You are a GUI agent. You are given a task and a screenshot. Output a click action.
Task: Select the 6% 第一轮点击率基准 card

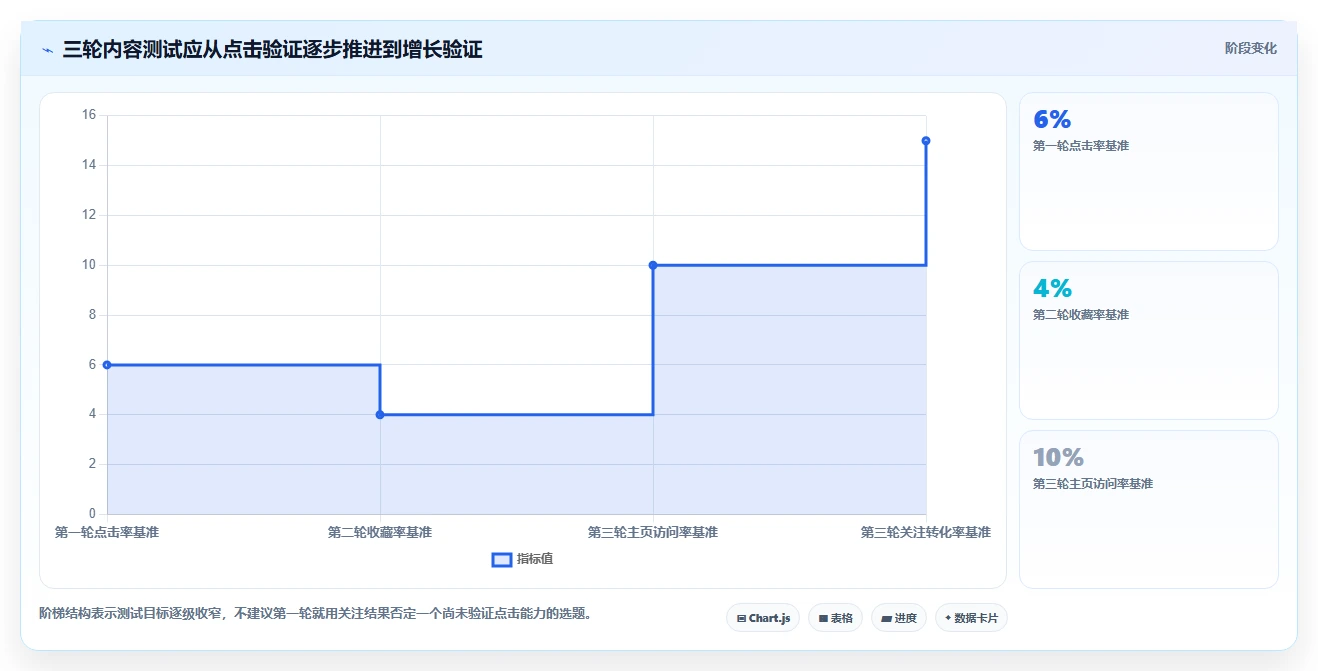pyautogui.click(x=1148, y=171)
